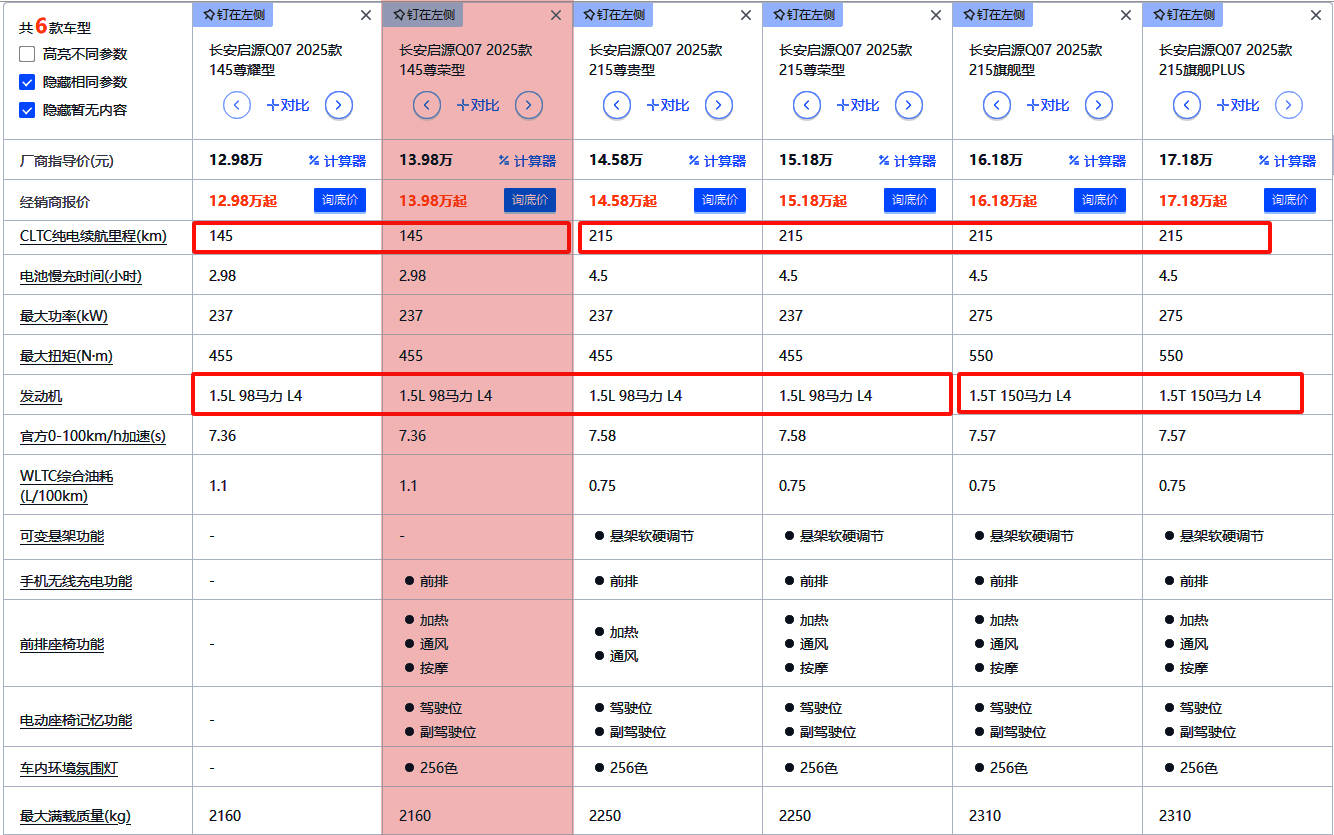
Task: Click 询底价 for 16.18万起
Action: coord(1100,200)
